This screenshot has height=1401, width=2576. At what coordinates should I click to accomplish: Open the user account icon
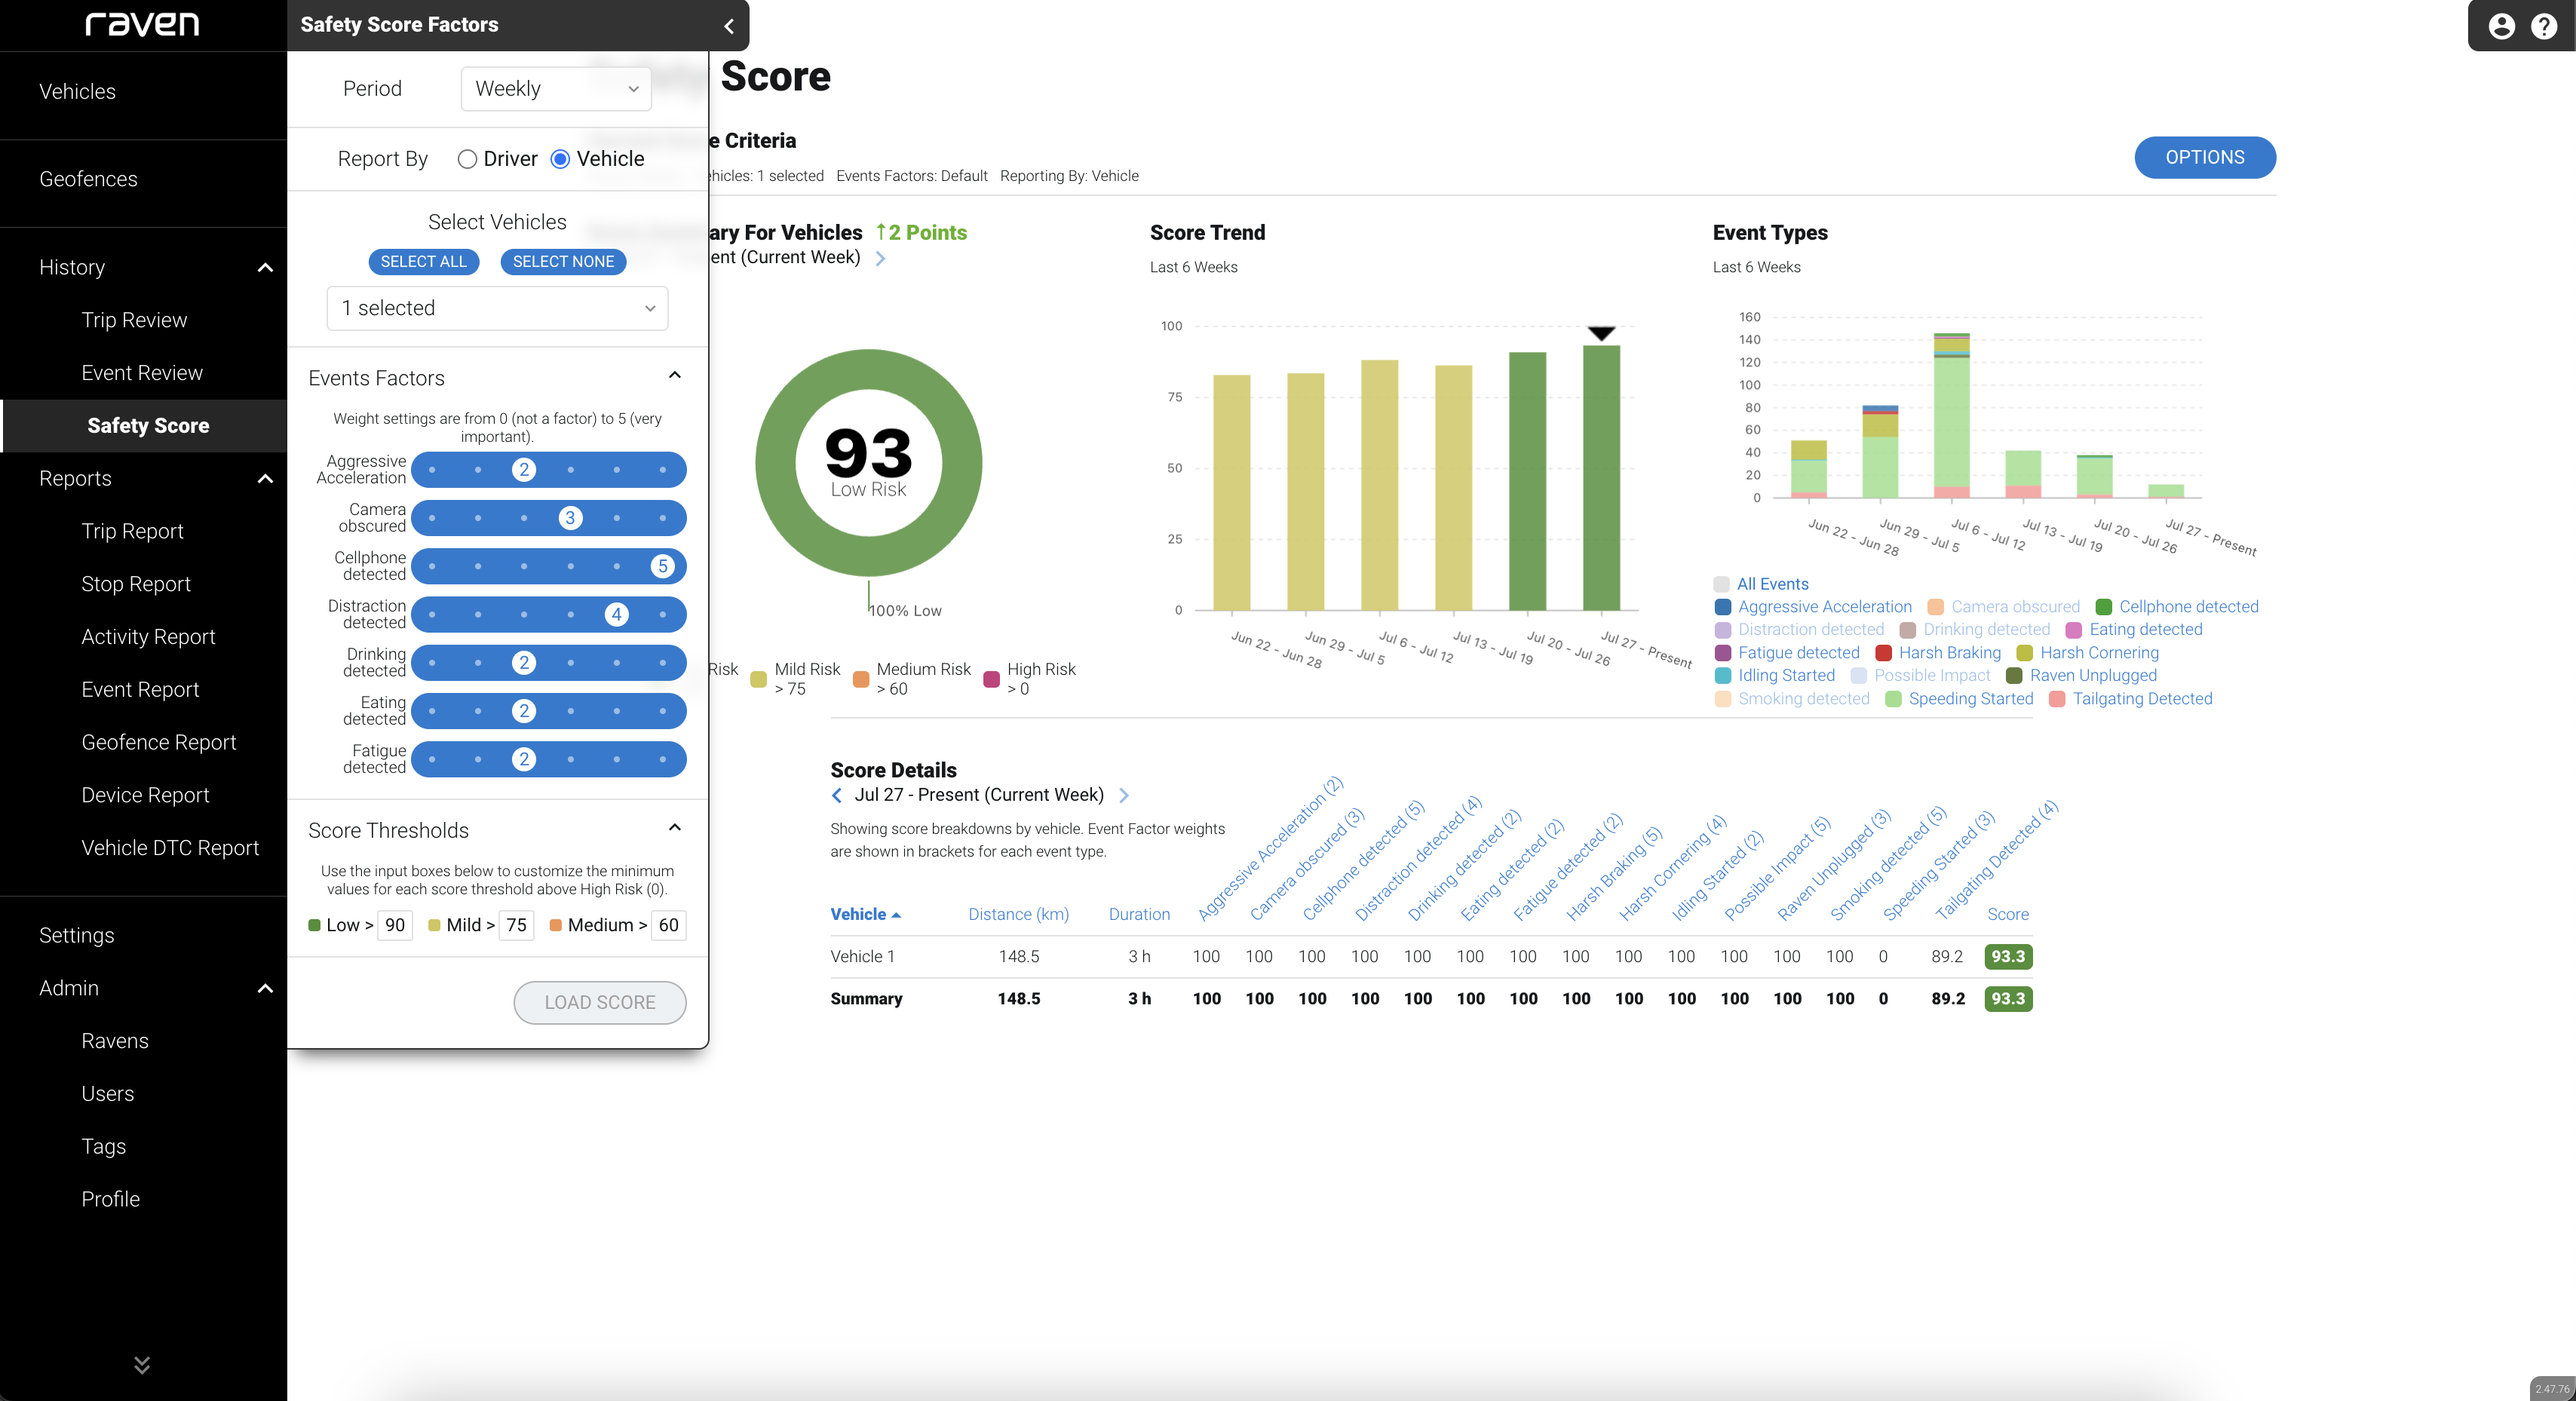pos(2501,26)
